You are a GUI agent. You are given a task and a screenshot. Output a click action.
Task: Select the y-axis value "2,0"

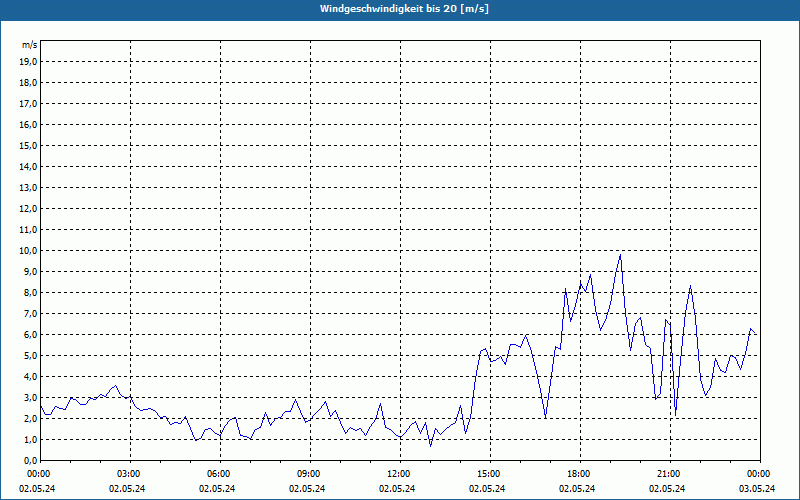click(x=30, y=418)
